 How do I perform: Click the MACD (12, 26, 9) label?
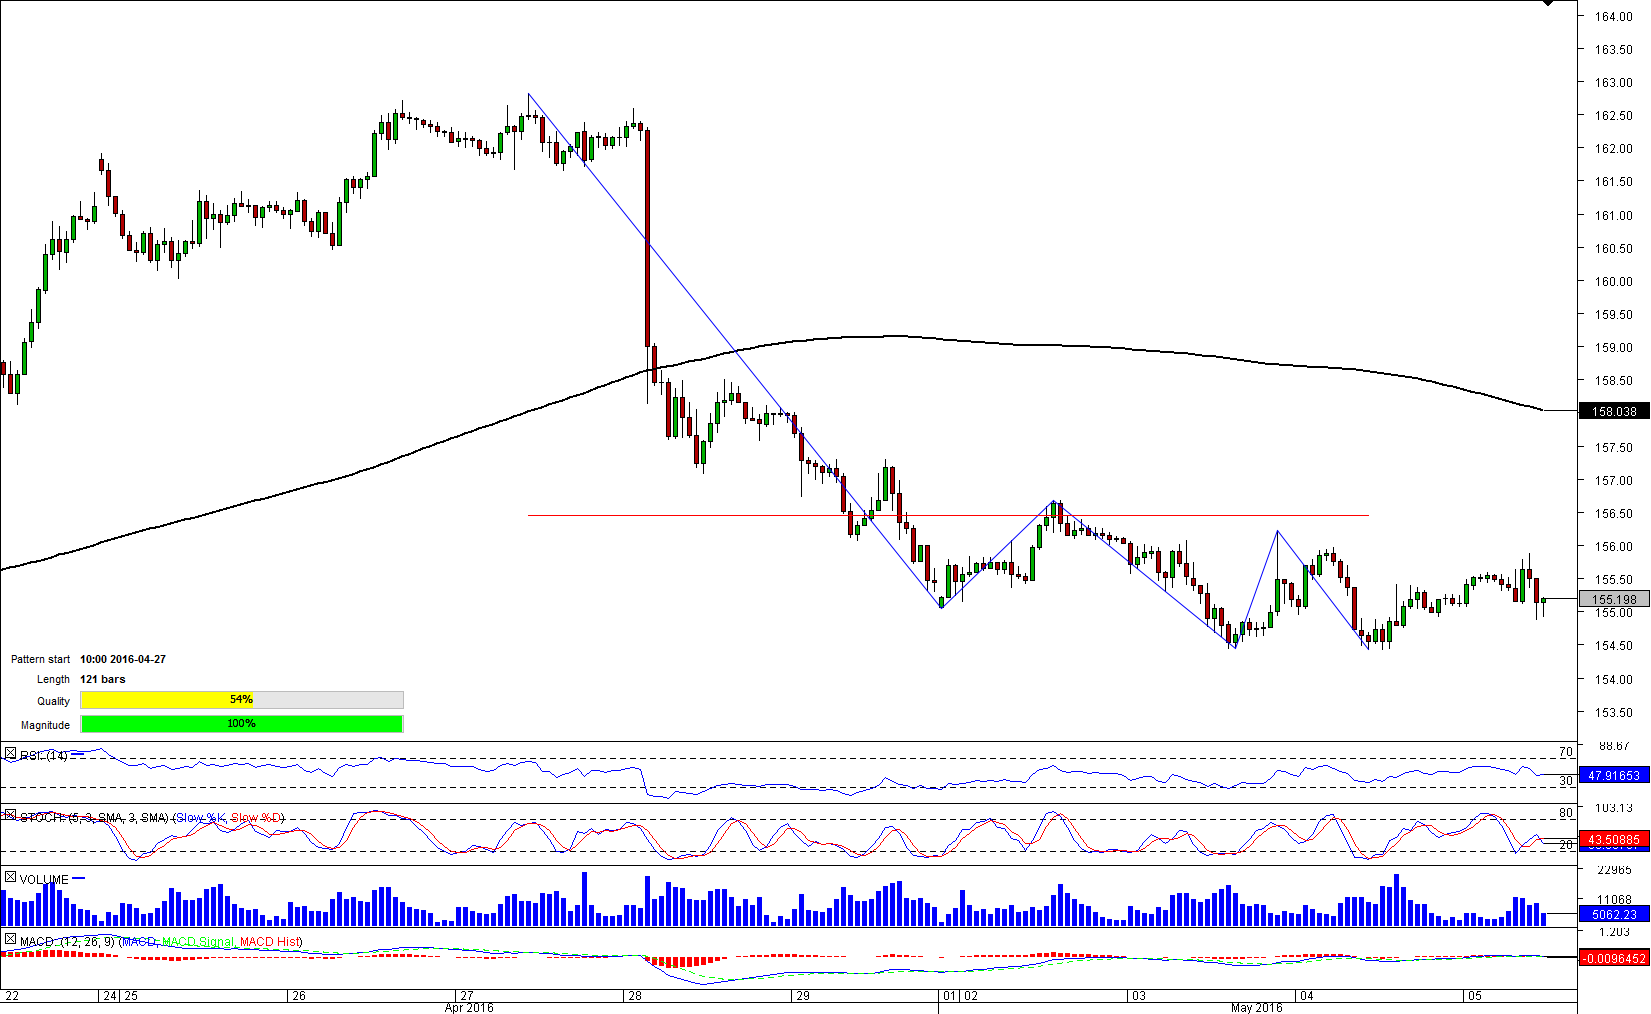pyautogui.click(x=67, y=942)
